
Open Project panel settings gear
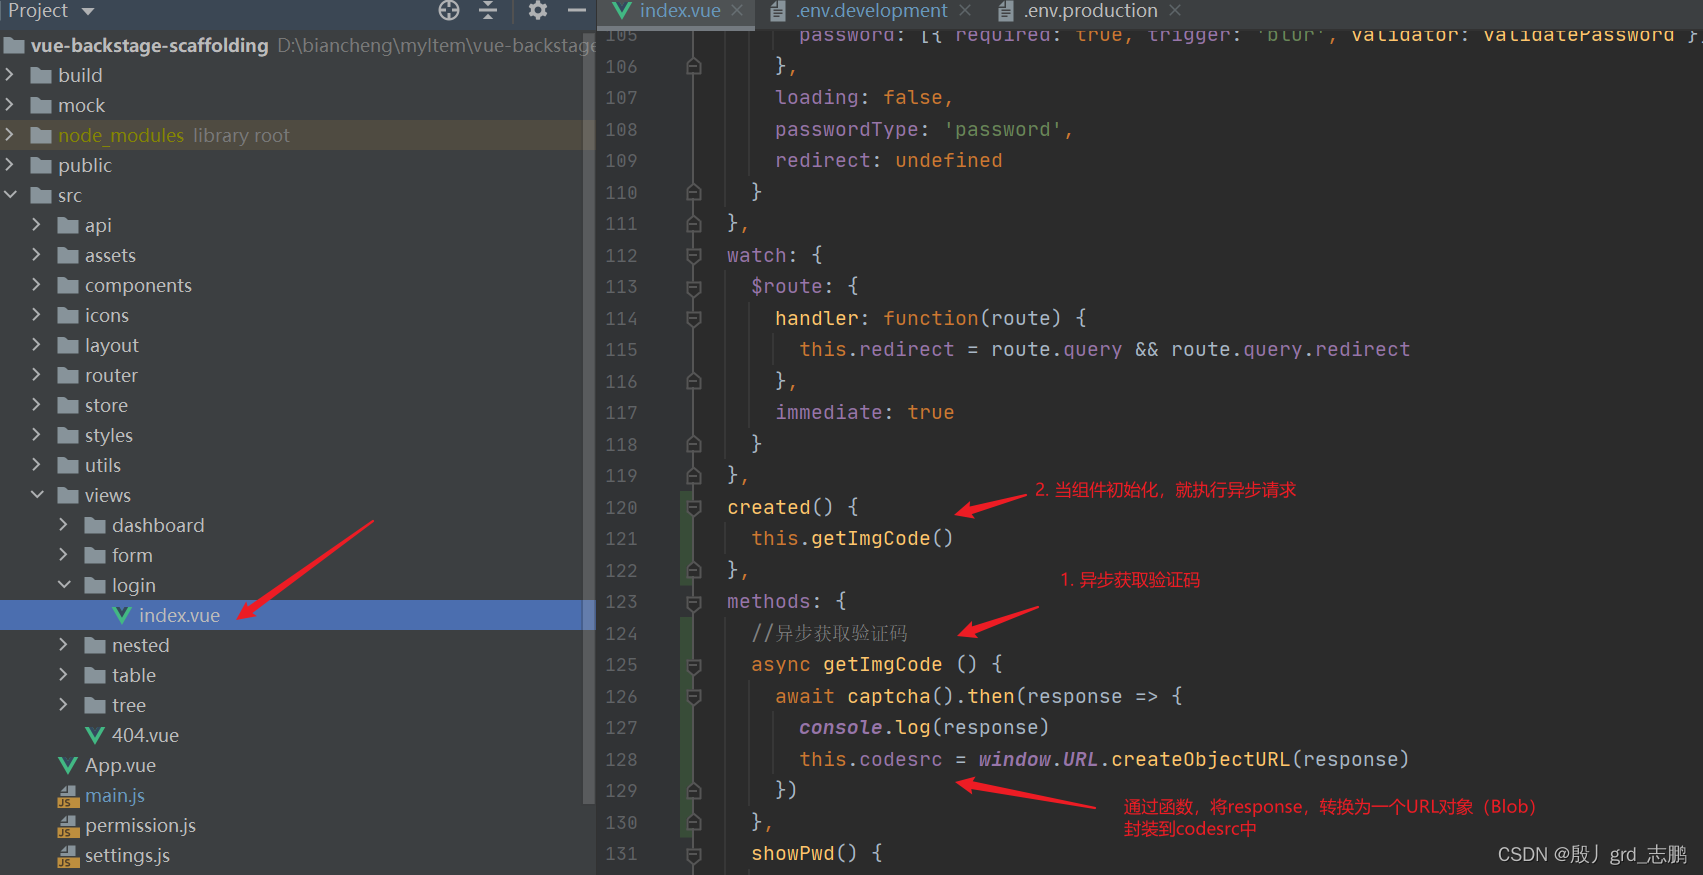(538, 11)
